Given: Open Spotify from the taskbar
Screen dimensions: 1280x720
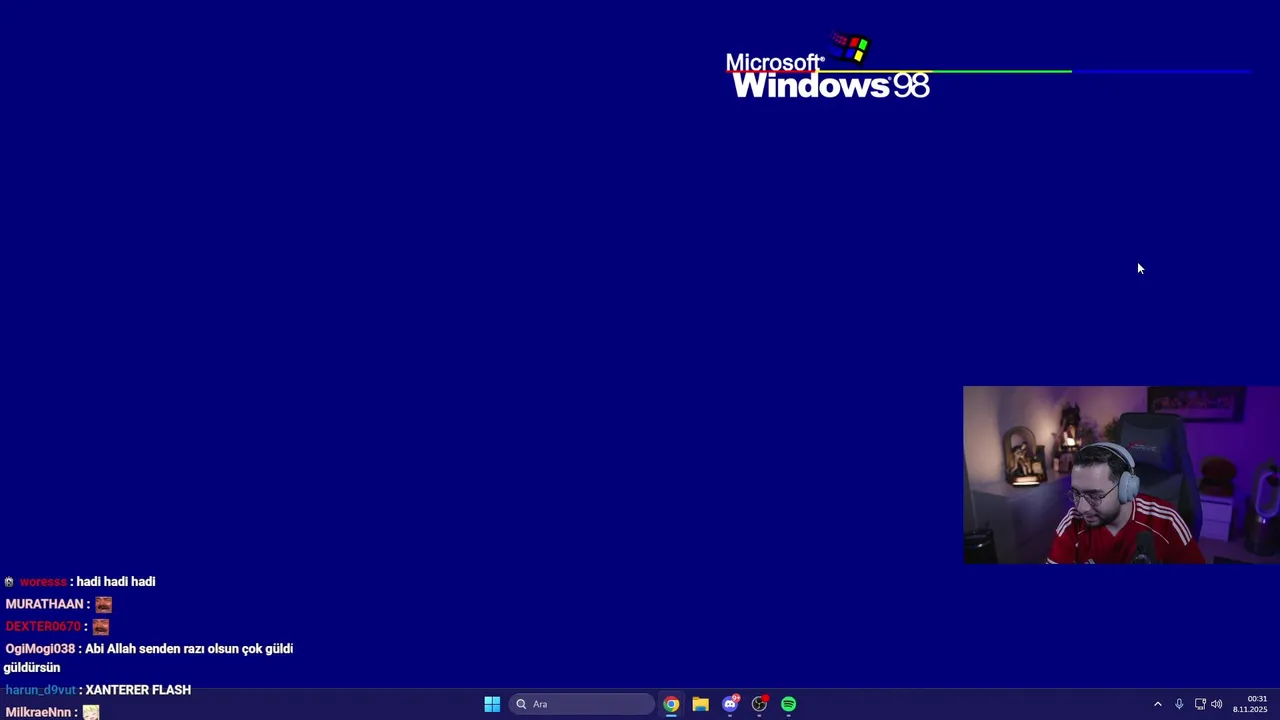Looking at the screenshot, I should click(x=789, y=704).
